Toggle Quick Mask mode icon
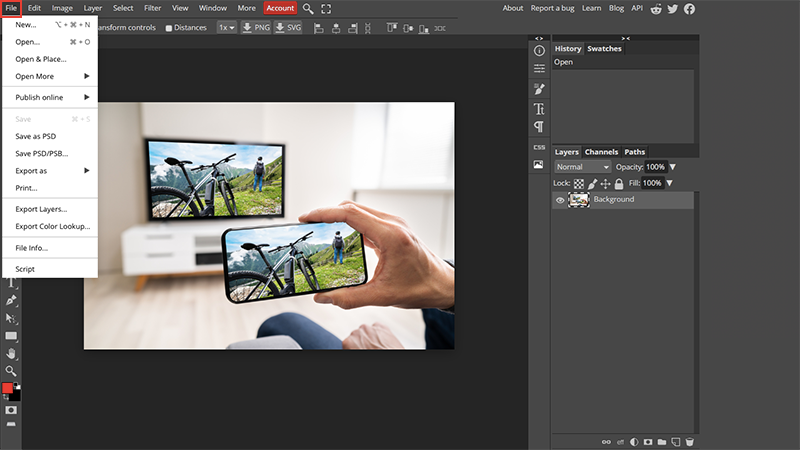 tap(11, 410)
